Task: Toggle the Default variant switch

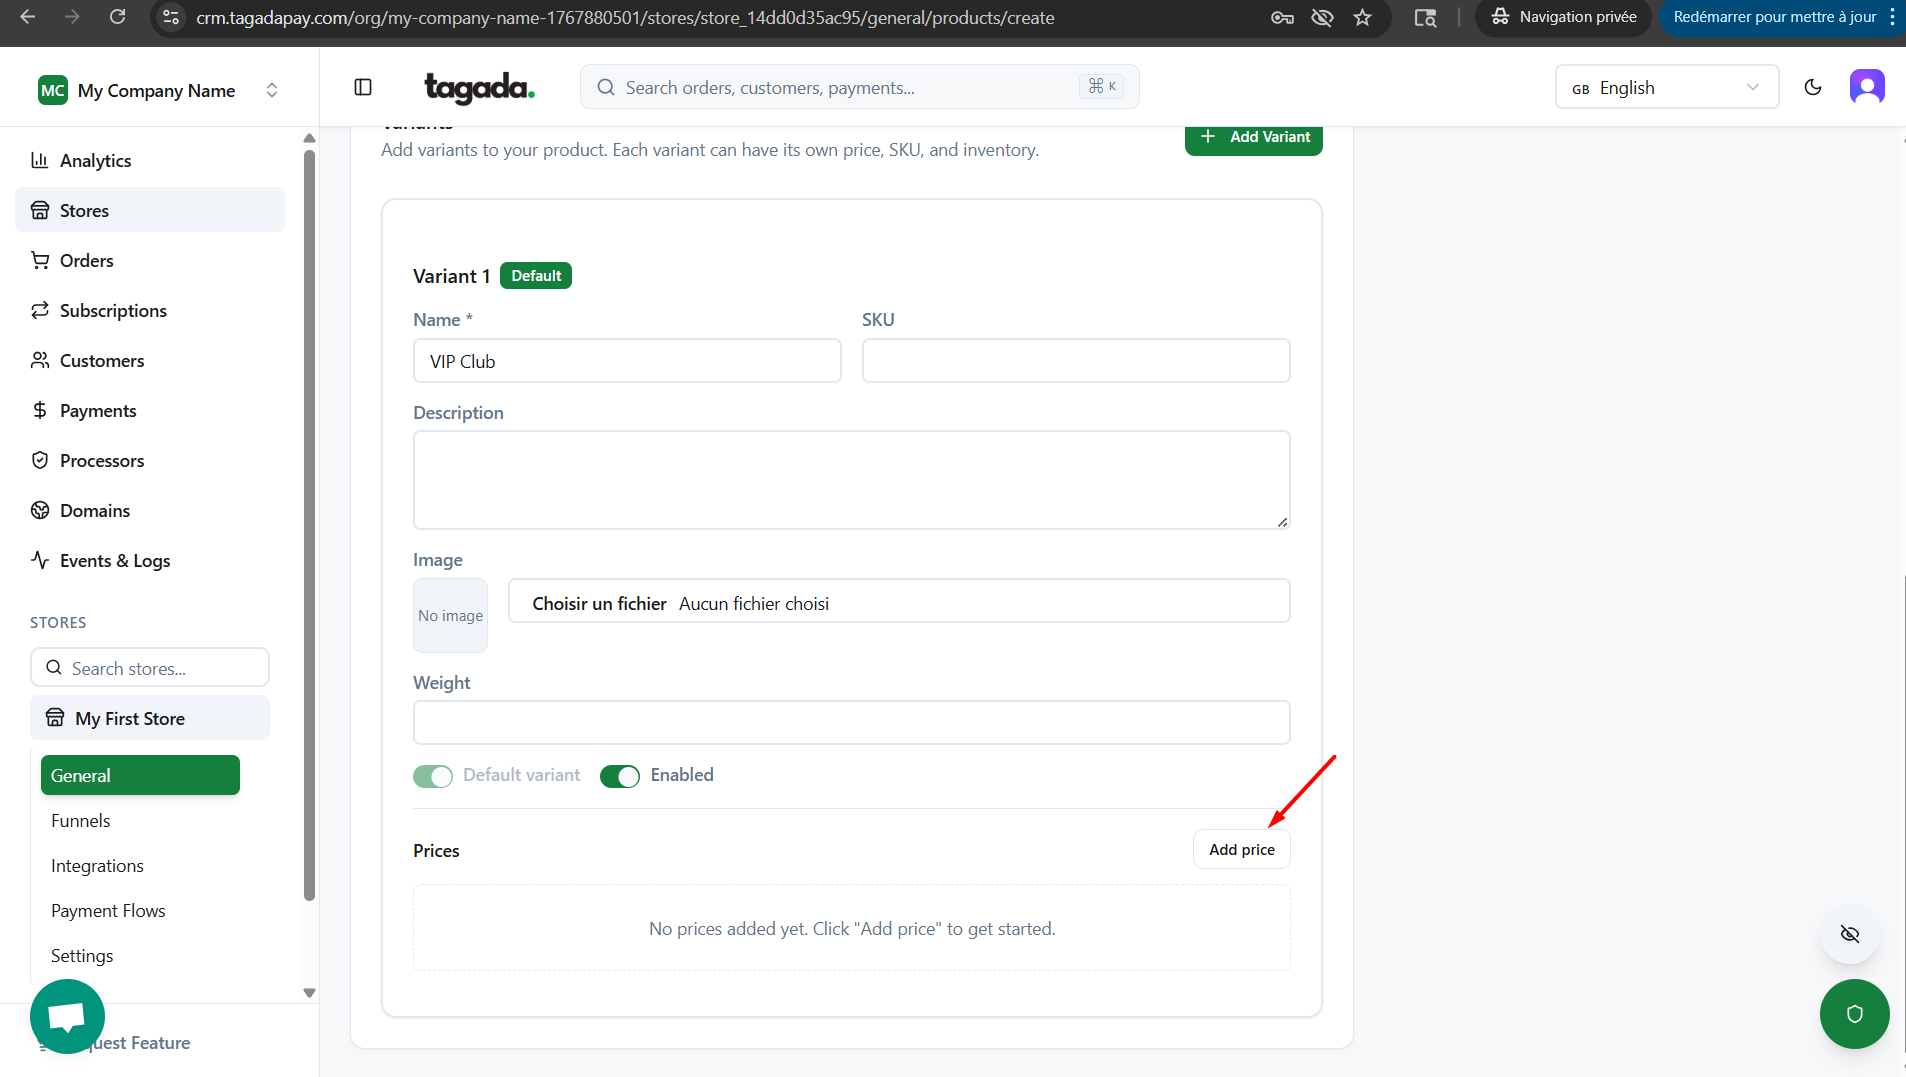Action: tap(433, 776)
